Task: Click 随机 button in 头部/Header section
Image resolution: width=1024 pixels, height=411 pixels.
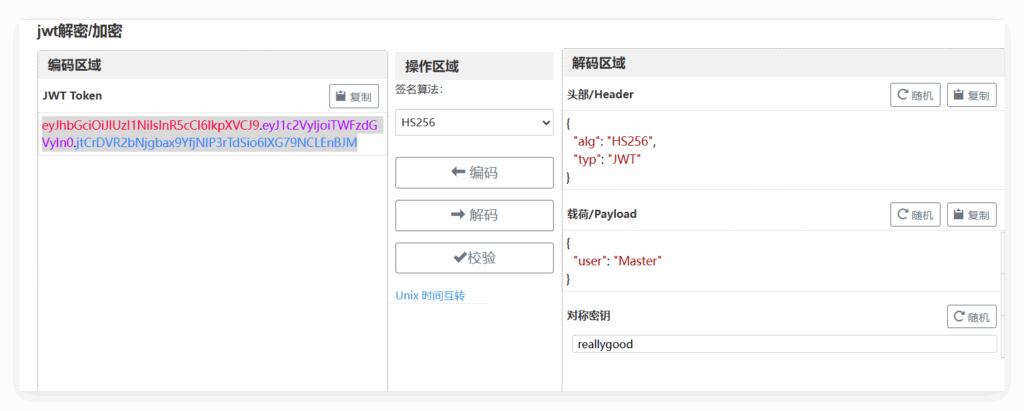Action: (x=915, y=96)
